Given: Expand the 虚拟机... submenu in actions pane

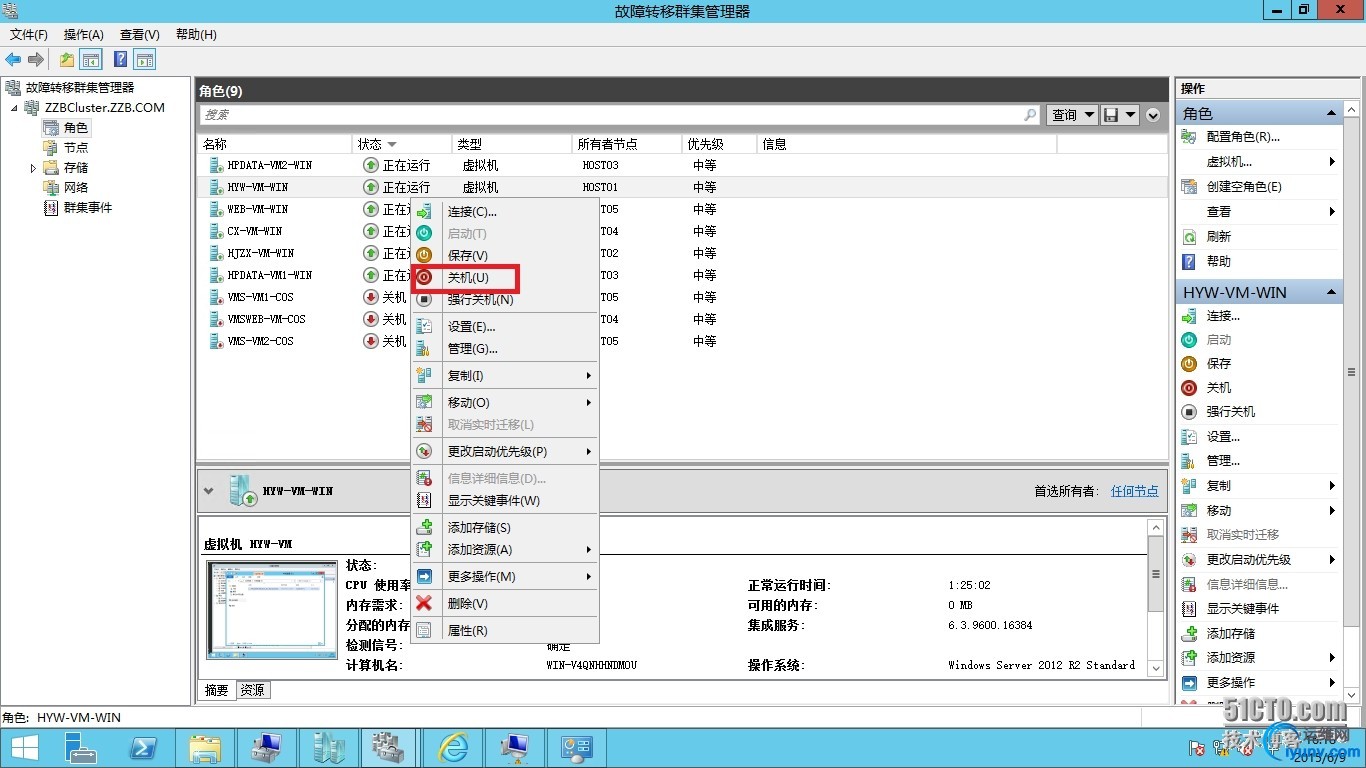Looking at the screenshot, I should coord(1332,162).
